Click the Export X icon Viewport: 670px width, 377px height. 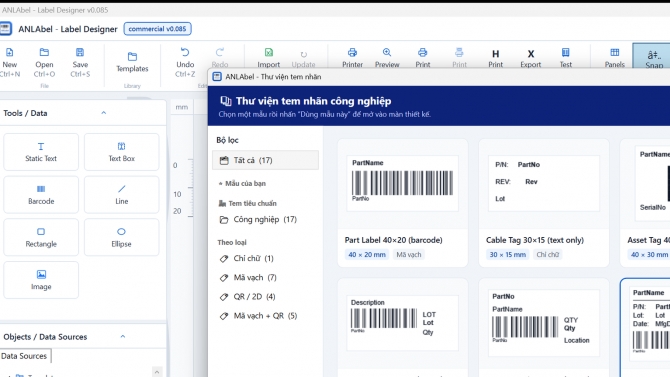pyautogui.click(x=531, y=54)
